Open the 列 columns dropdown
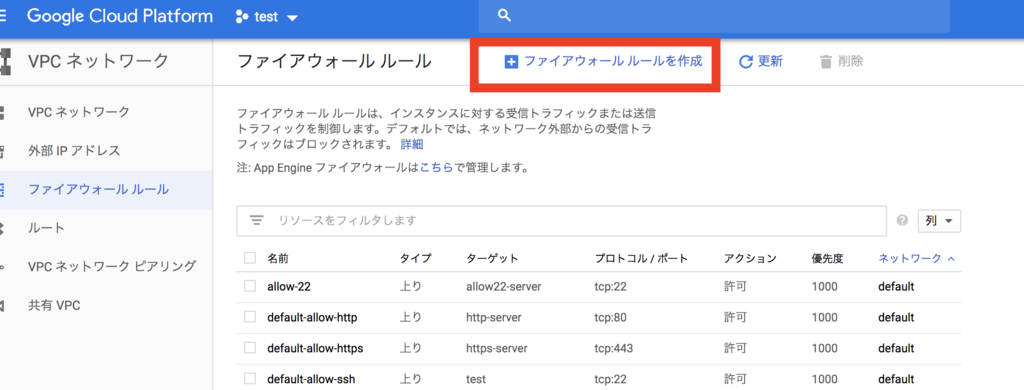 [939, 221]
